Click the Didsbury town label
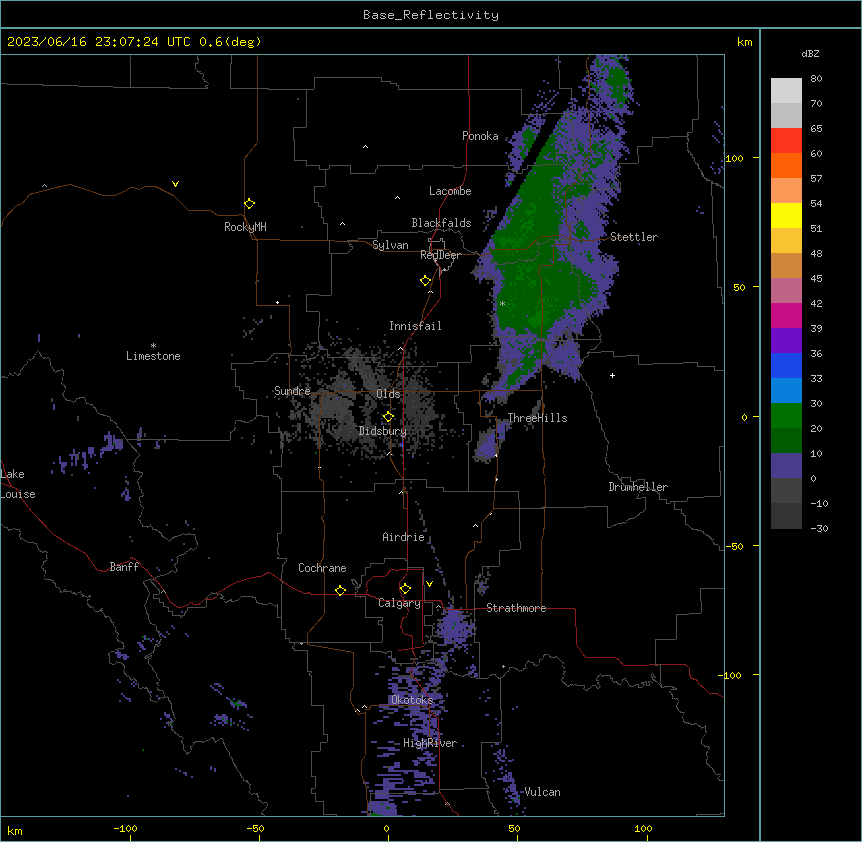 point(383,431)
